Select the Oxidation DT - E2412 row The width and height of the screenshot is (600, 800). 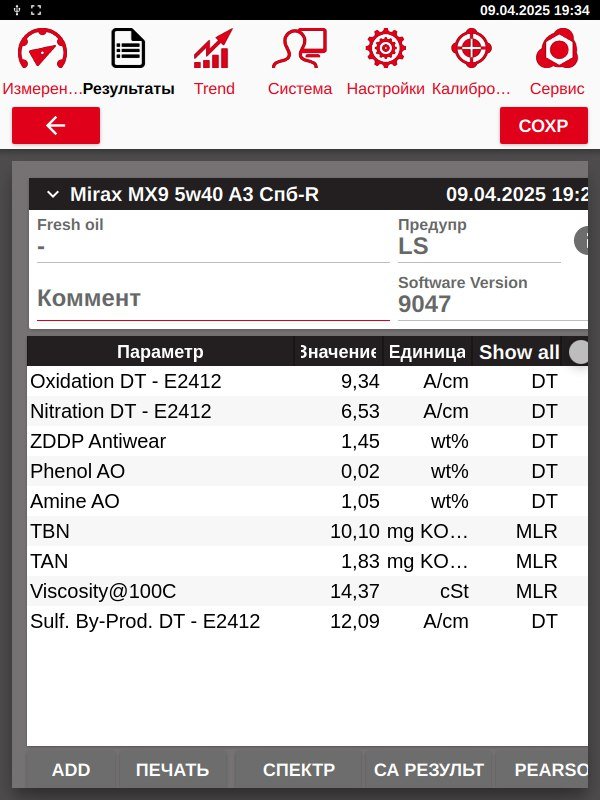tap(307, 381)
